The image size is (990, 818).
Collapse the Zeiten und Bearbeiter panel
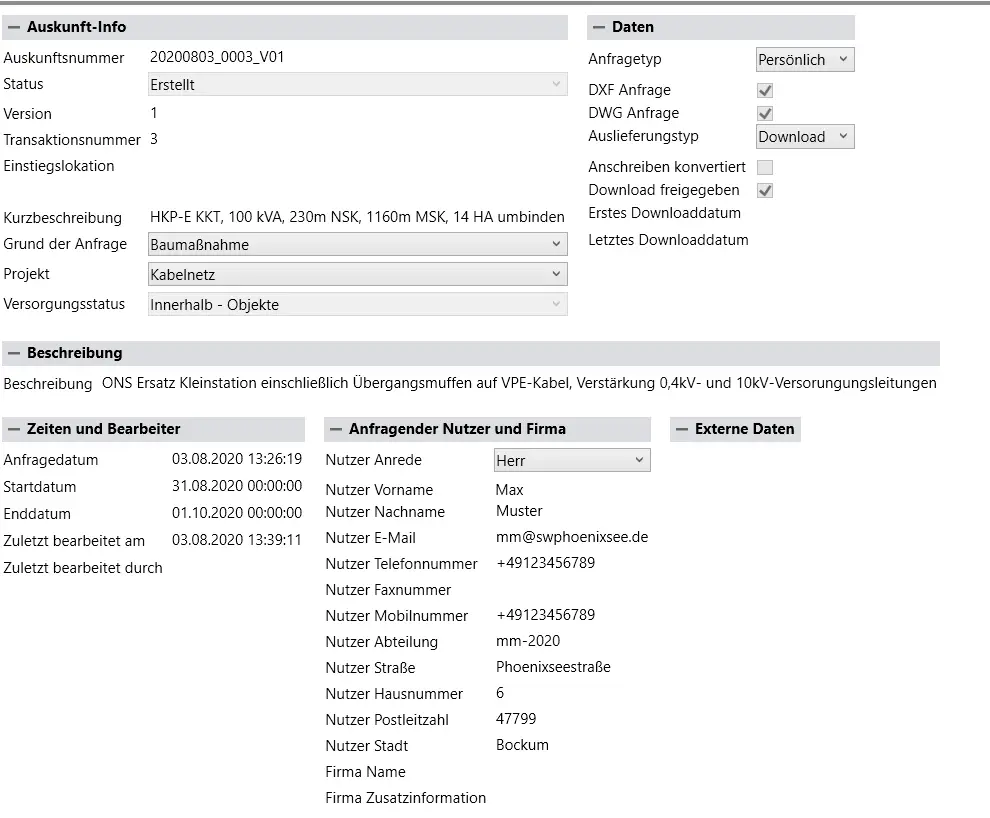pyautogui.click(x=12, y=429)
